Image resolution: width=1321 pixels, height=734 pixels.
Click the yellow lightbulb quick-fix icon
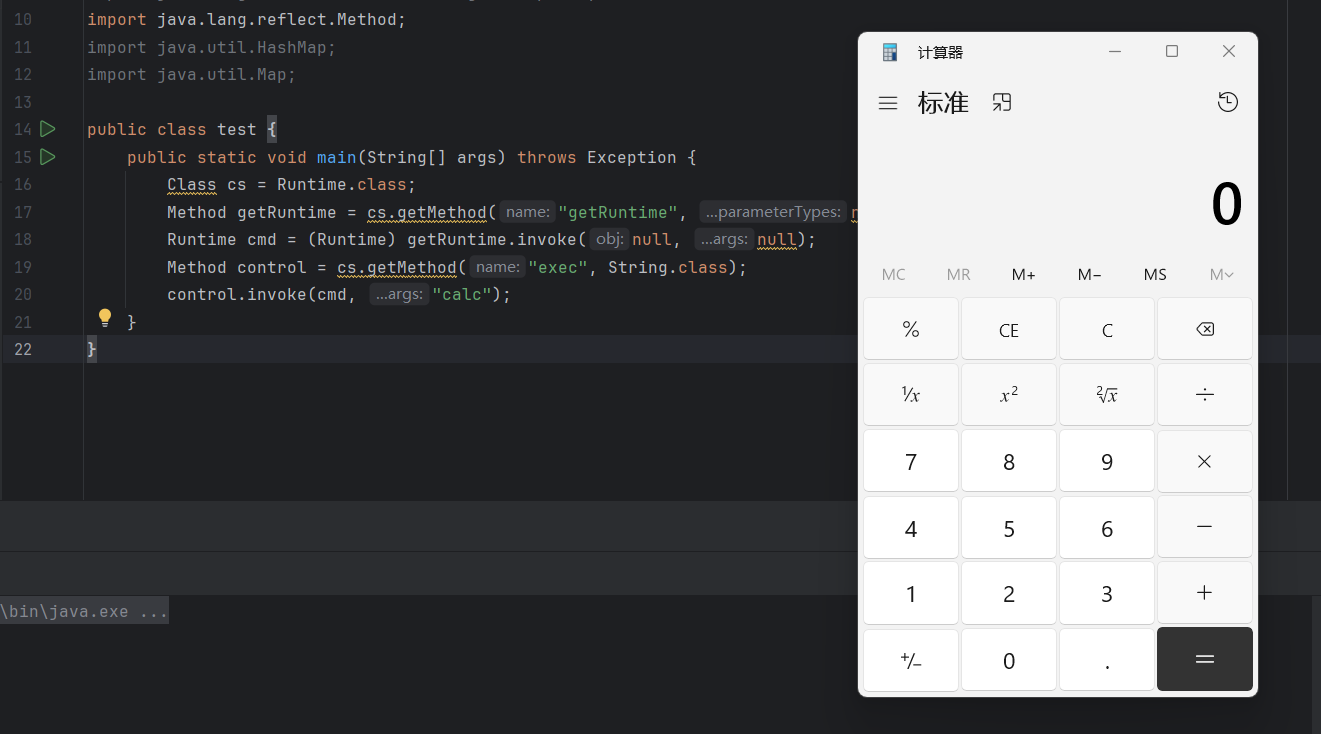(105, 318)
